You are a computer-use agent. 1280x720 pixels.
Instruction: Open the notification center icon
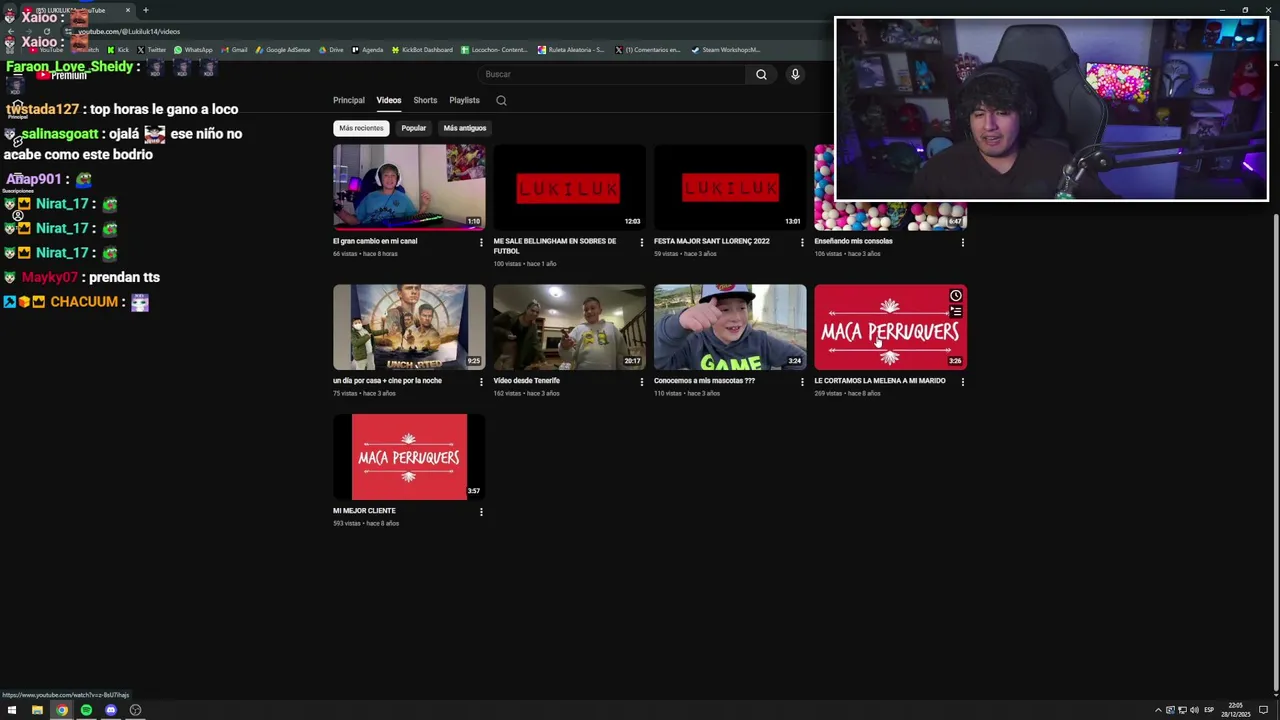pyautogui.click(x=1265, y=710)
